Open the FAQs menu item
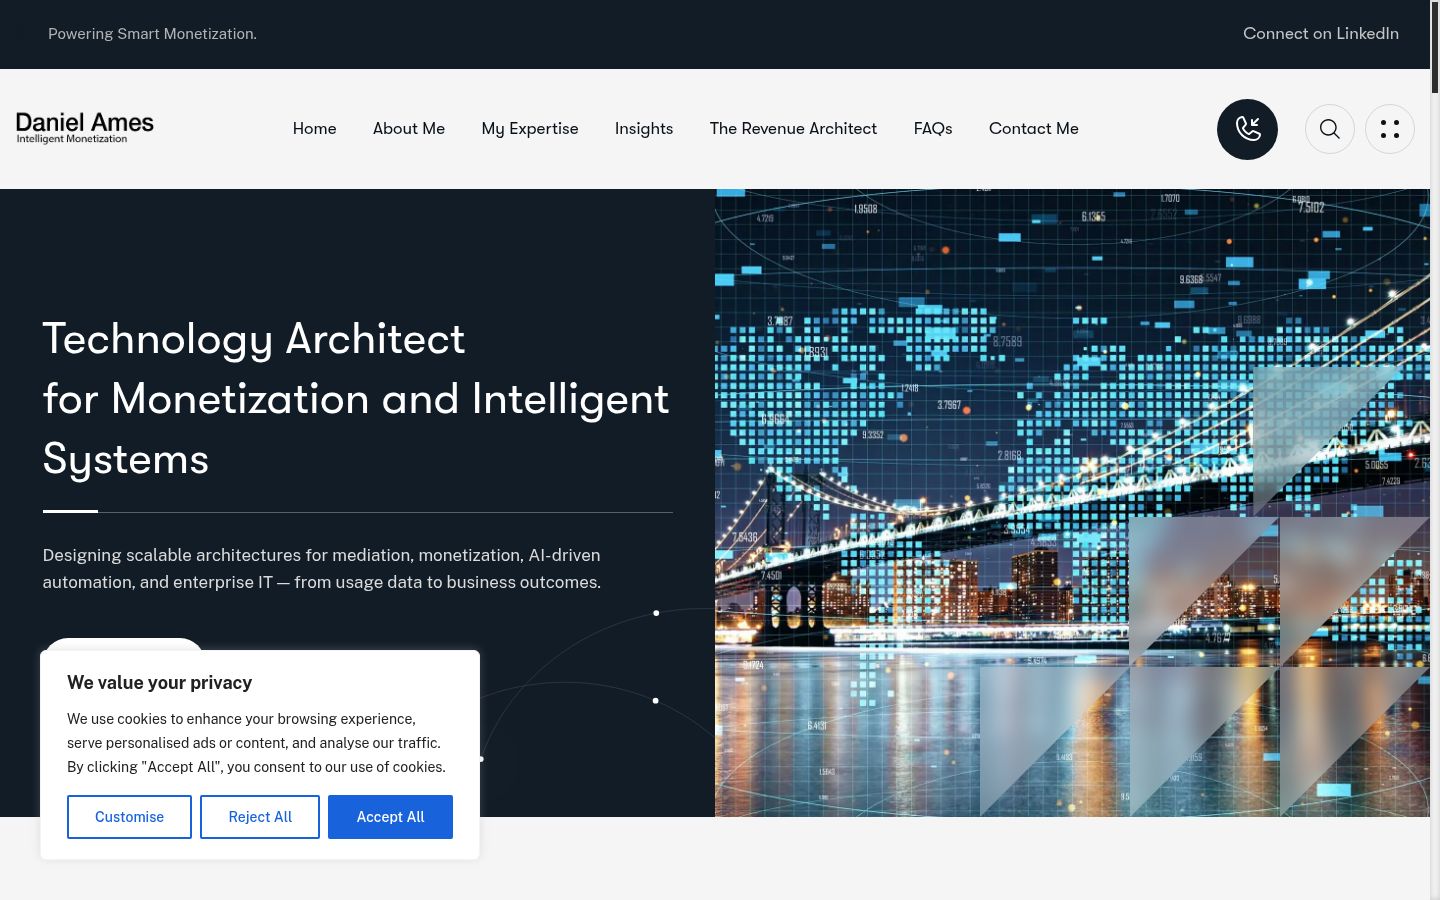 [x=933, y=128]
